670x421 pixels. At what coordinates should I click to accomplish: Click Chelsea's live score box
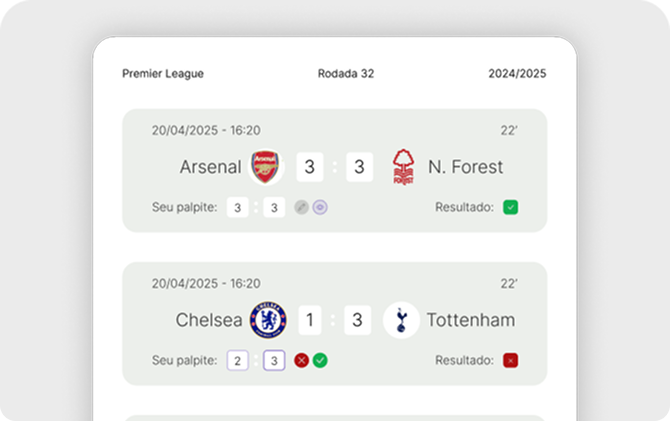click(x=310, y=320)
